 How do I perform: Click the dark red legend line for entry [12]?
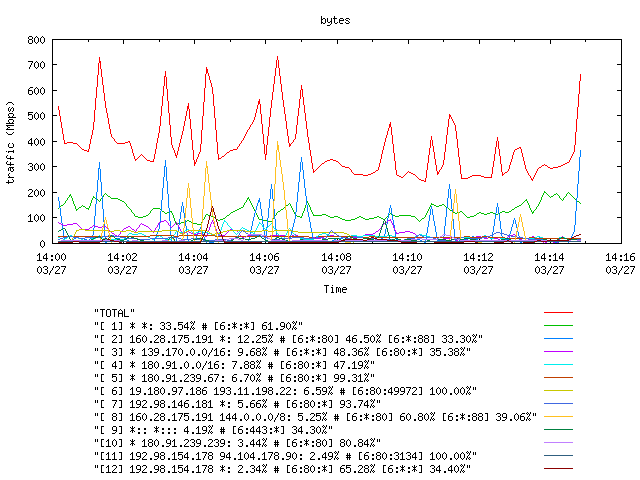pyautogui.click(x=558, y=469)
